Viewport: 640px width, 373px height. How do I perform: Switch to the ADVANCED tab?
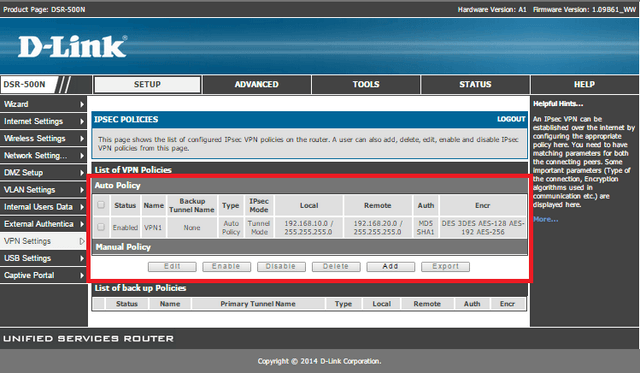[x=257, y=84]
